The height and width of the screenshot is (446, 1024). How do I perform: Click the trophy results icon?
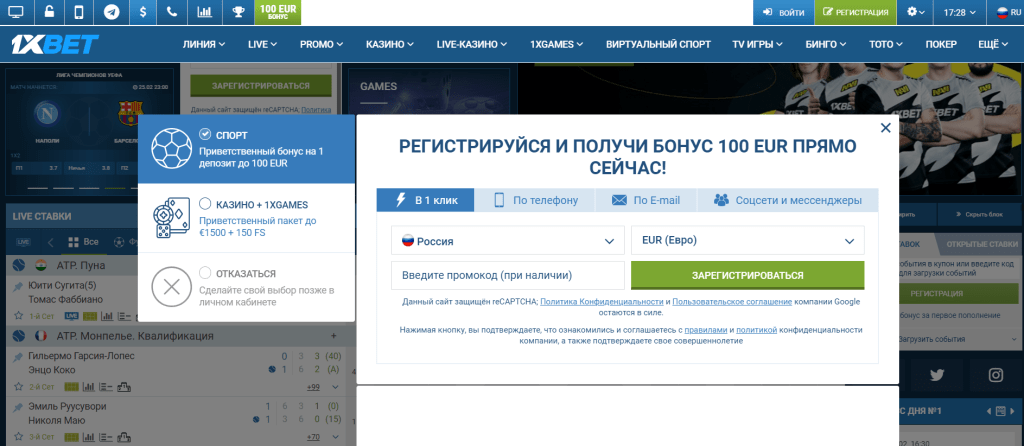point(237,12)
